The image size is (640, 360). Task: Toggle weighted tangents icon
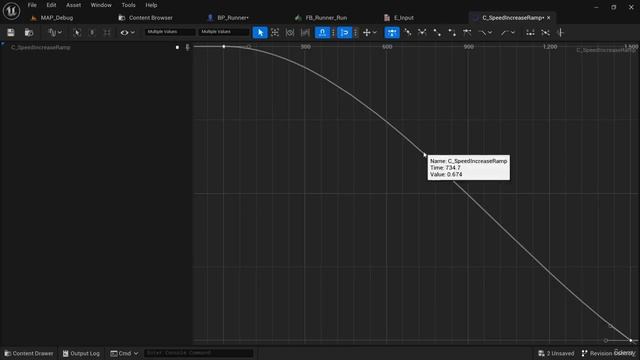click(x=467, y=33)
